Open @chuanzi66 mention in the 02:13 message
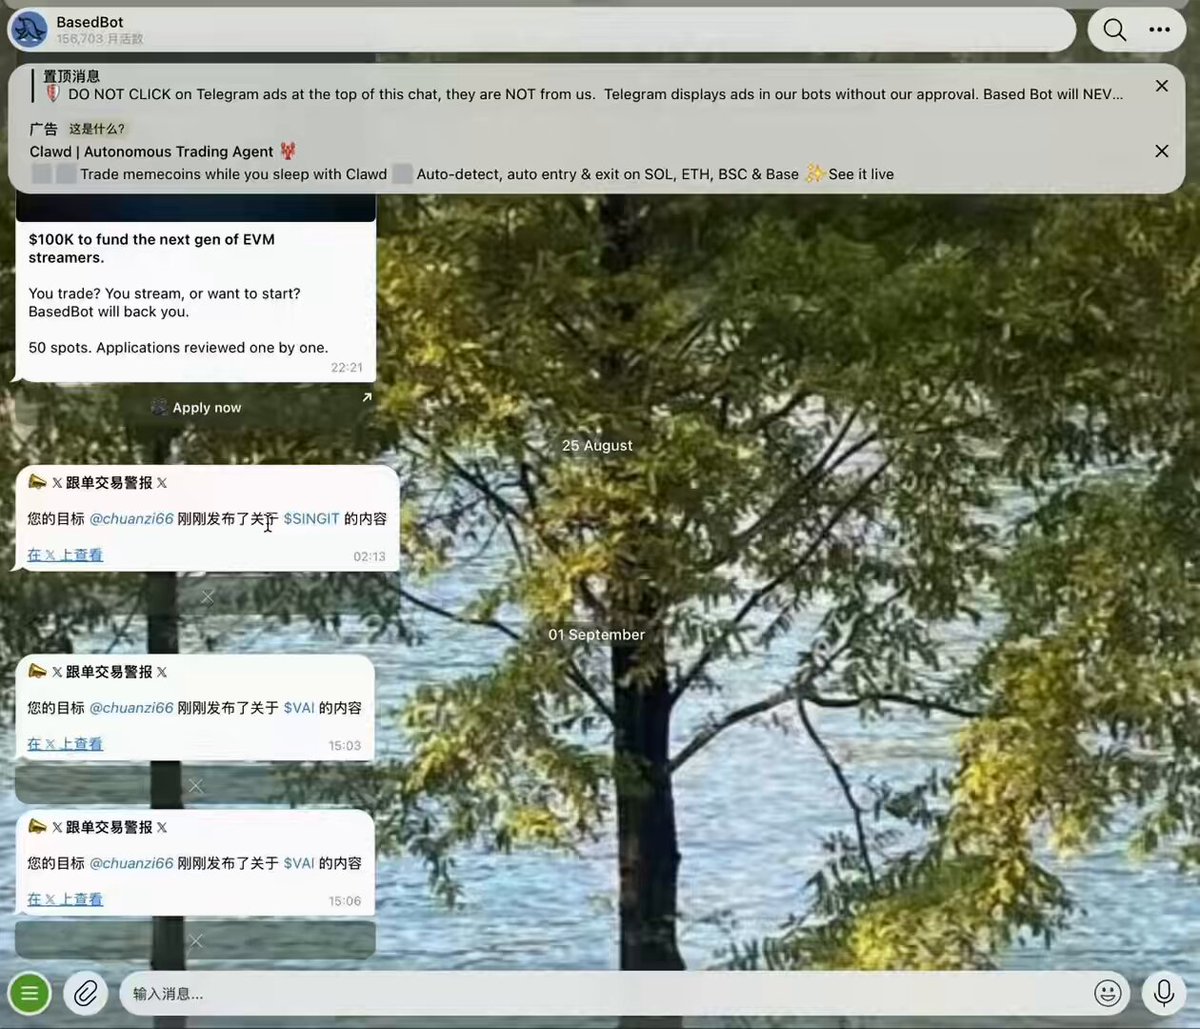1200x1029 pixels. point(131,519)
